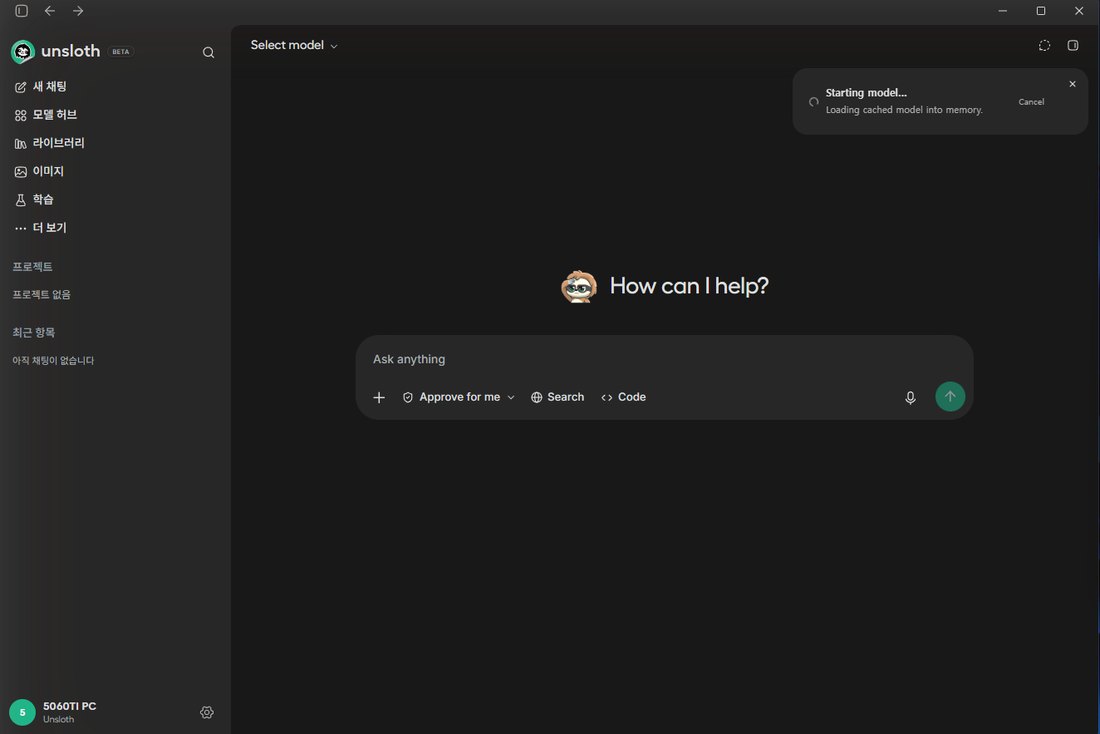Image resolution: width=1100 pixels, height=734 pixels.
Task: Click the 아직 채팅이 없습니다 text
Action: coord(53,361)
